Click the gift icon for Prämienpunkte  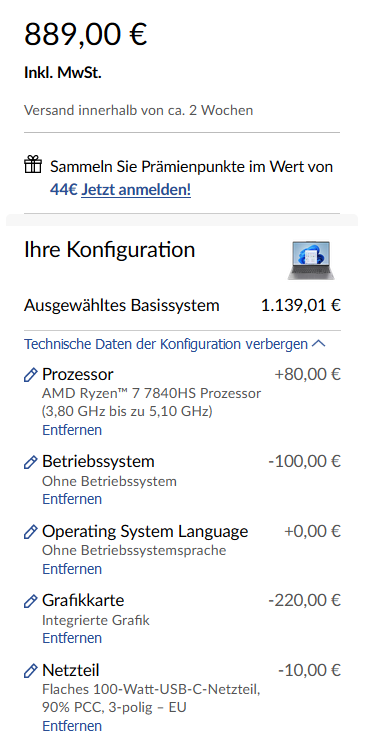(33, 164)
